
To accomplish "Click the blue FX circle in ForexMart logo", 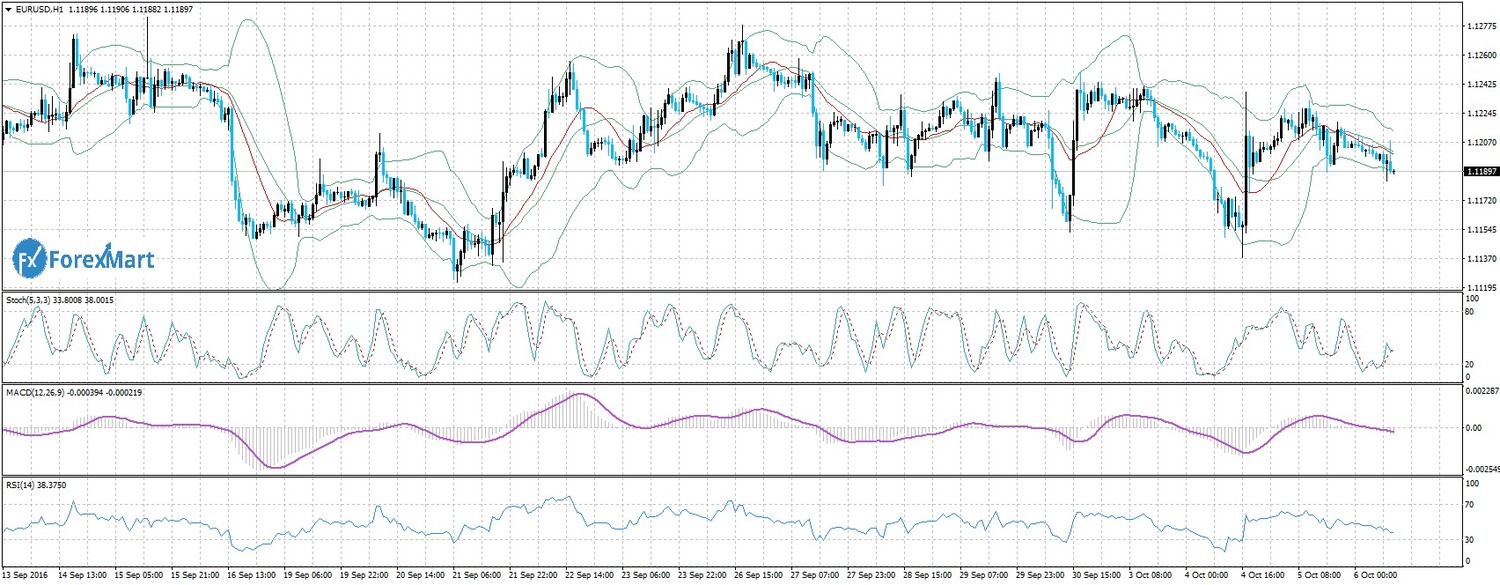I will point(30,259).
